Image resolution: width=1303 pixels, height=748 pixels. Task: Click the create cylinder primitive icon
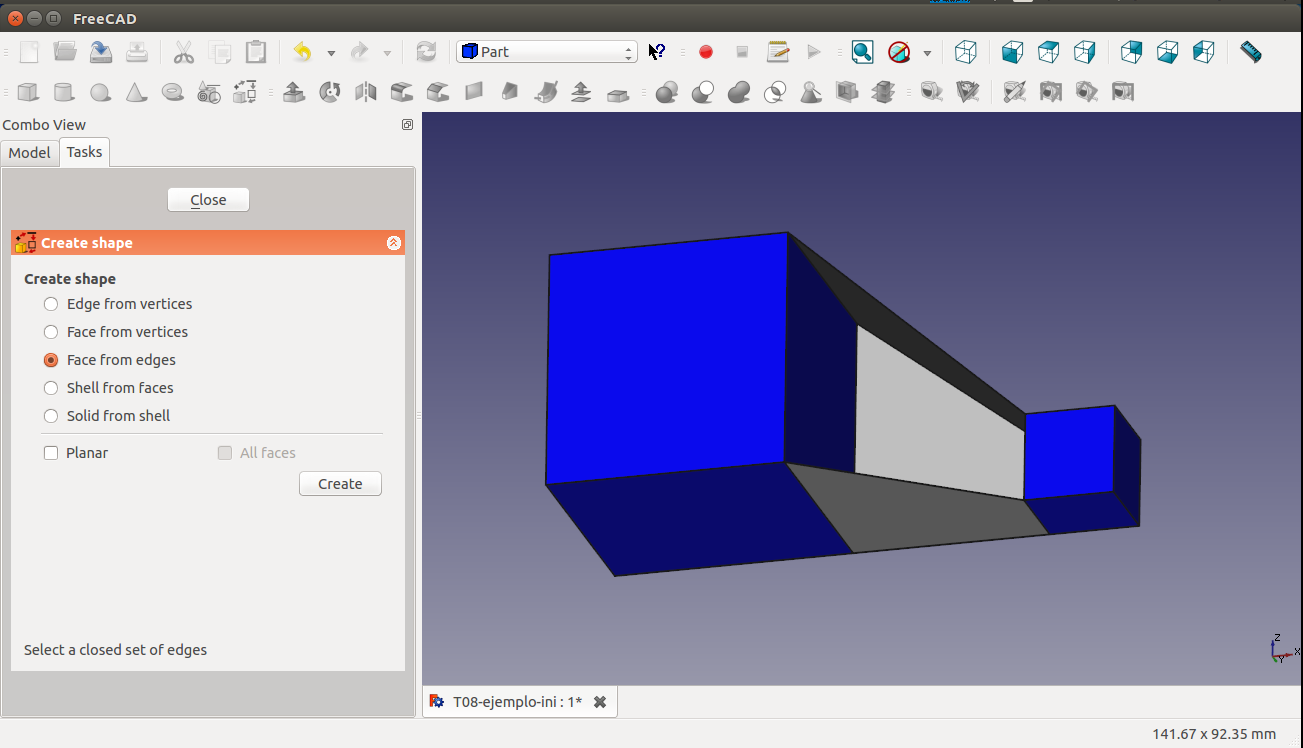coord(64,93)
